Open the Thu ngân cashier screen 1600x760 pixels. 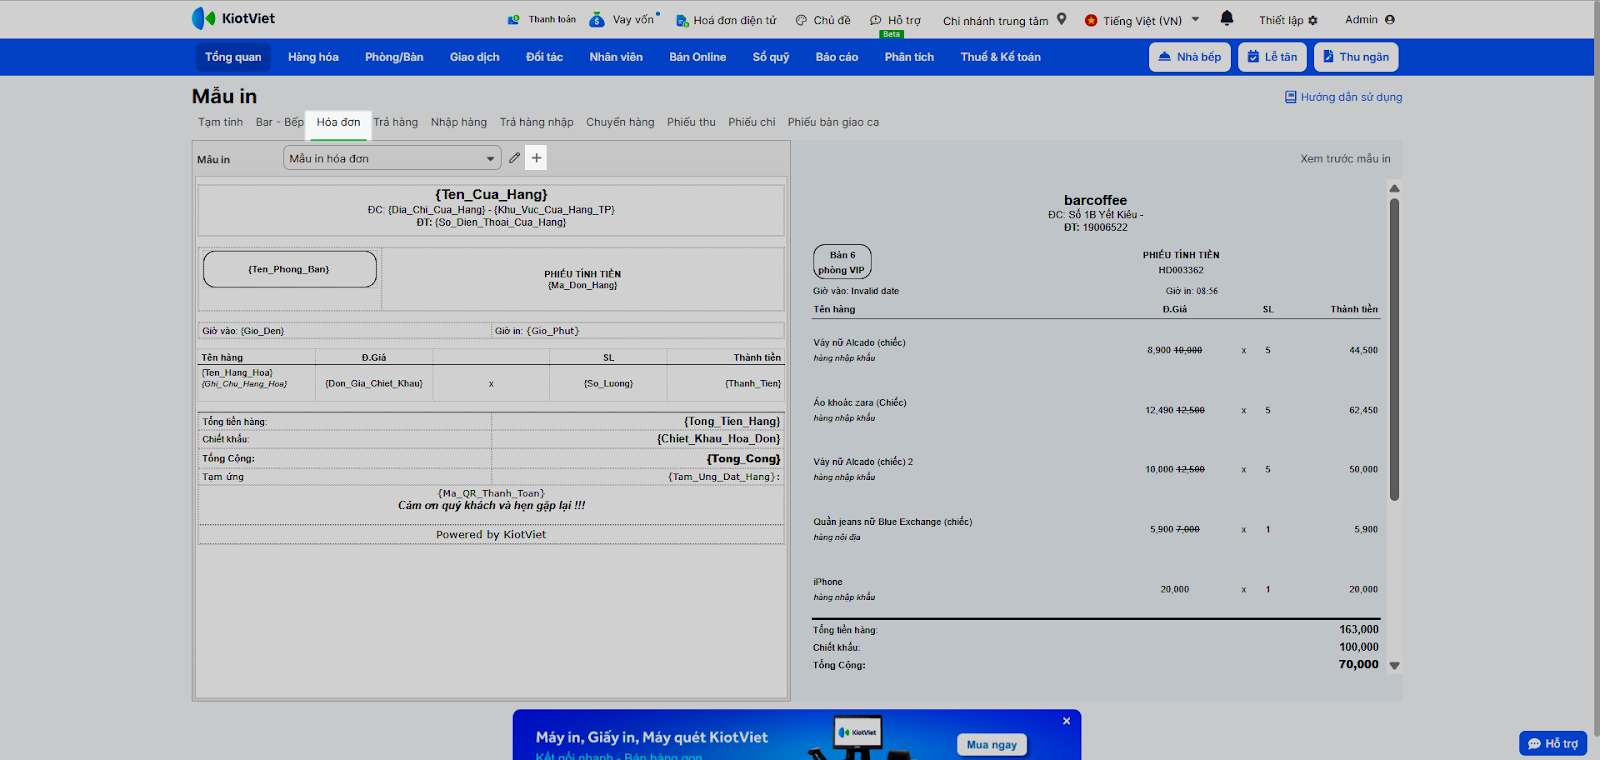(x=1356, y=57)
